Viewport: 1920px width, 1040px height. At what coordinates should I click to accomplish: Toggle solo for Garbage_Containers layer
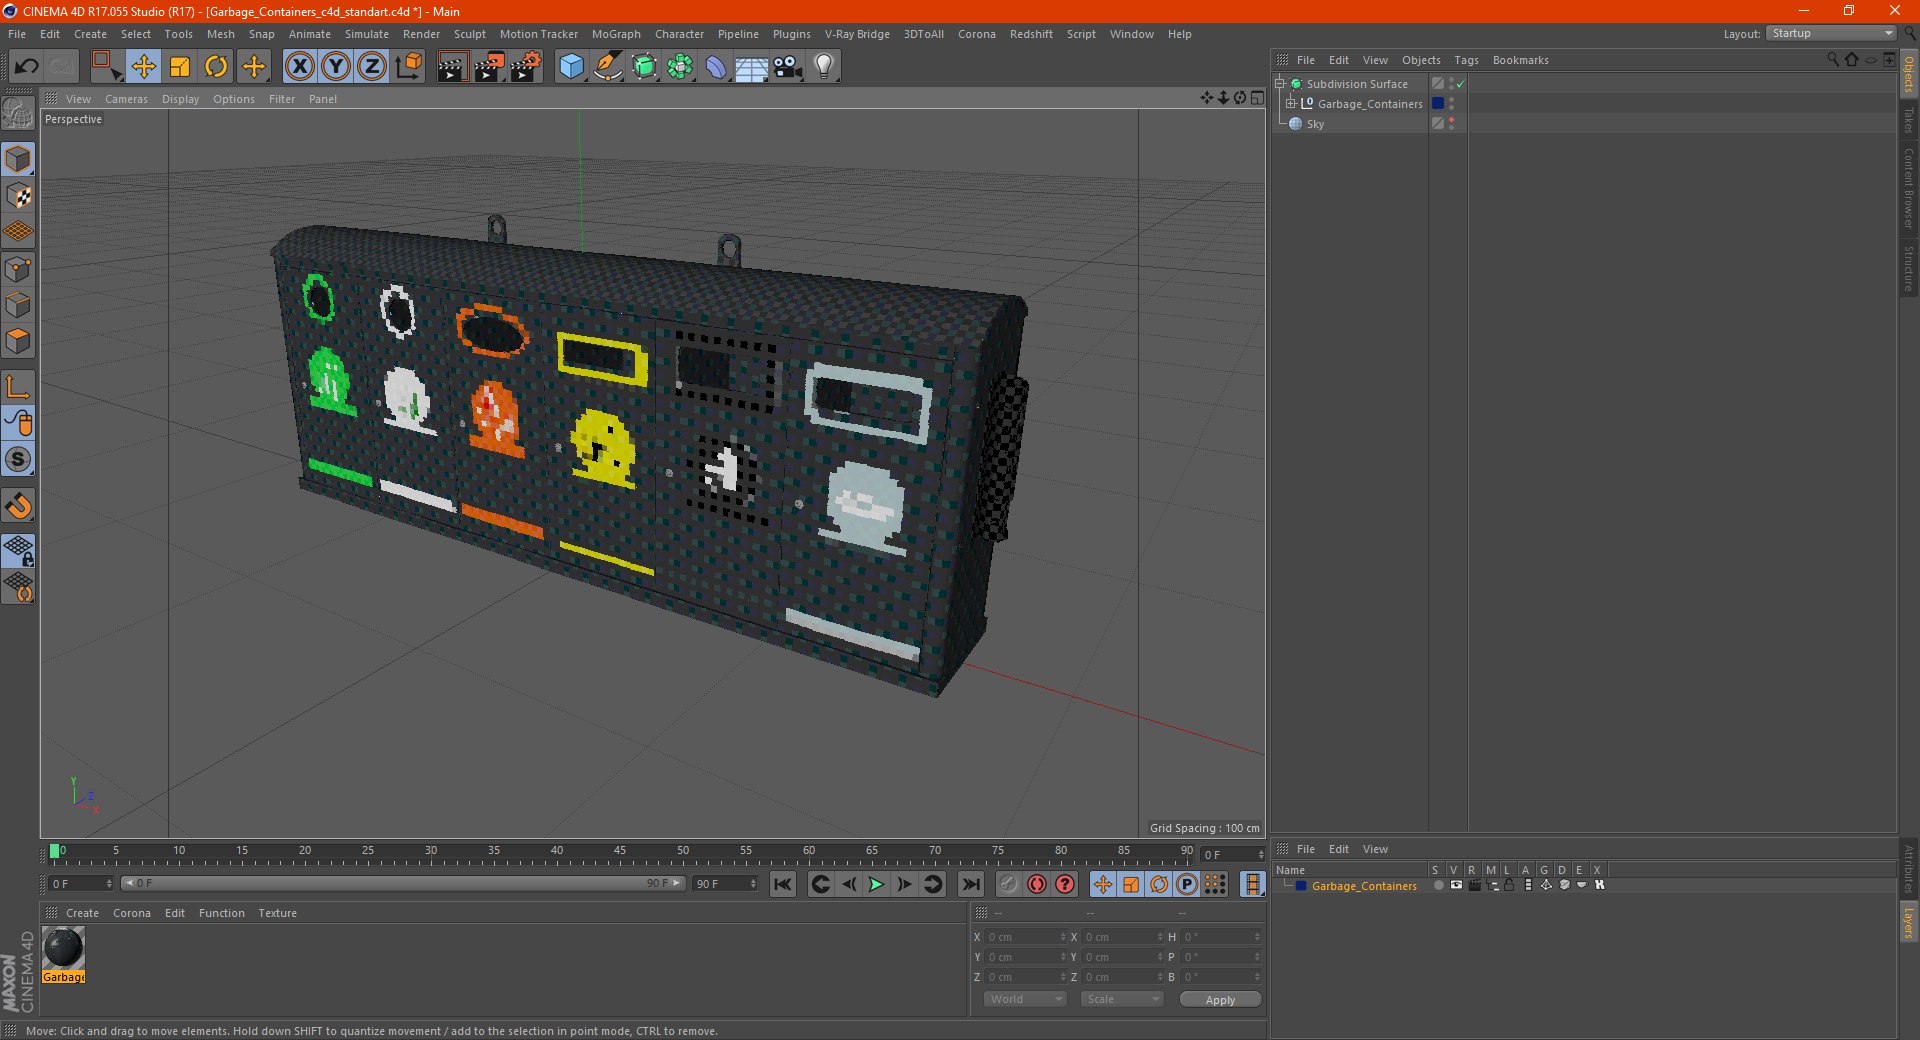1438,886
